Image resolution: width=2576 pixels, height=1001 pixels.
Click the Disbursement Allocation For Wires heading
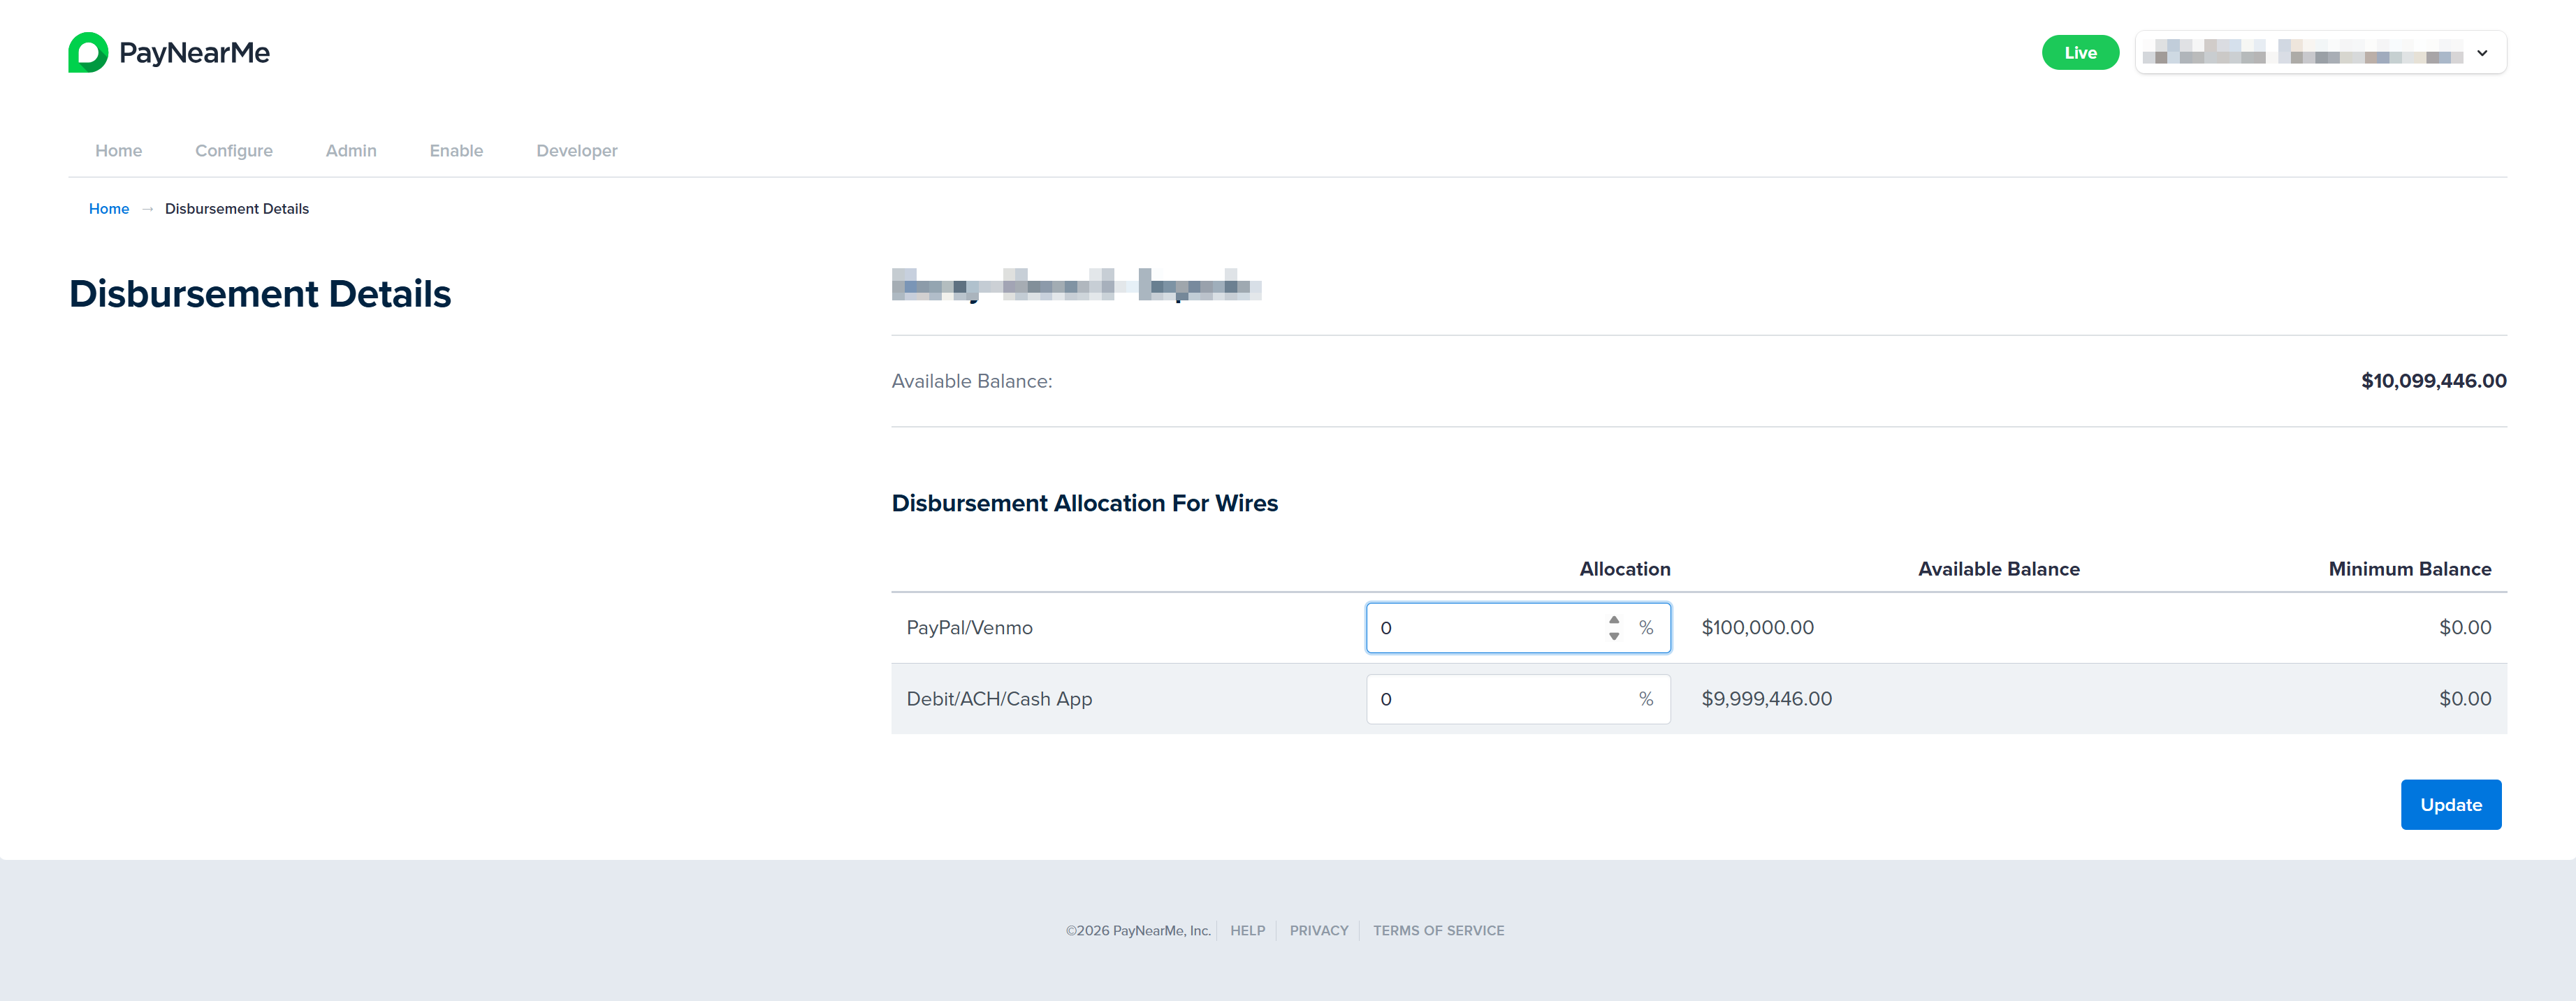pyautogui.click(x=1085, y=503)
